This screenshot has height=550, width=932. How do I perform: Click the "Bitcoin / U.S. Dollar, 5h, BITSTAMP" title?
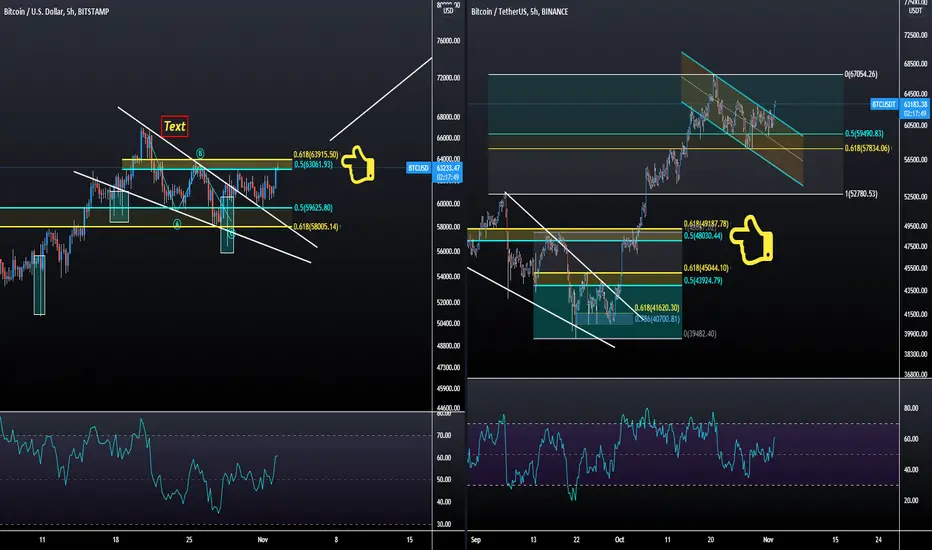tap(56, 11)
